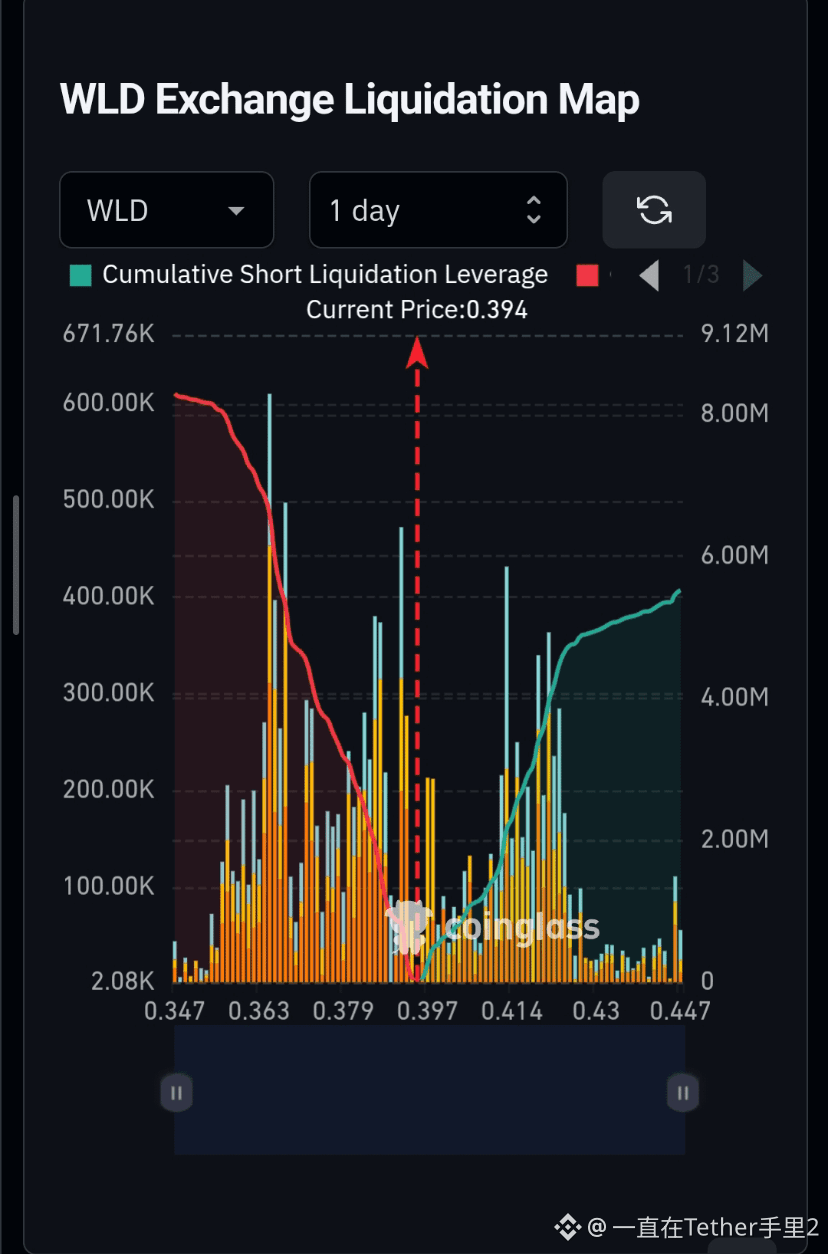
Task: Click the refresh chart button
Action: click(x=654, y=210)
